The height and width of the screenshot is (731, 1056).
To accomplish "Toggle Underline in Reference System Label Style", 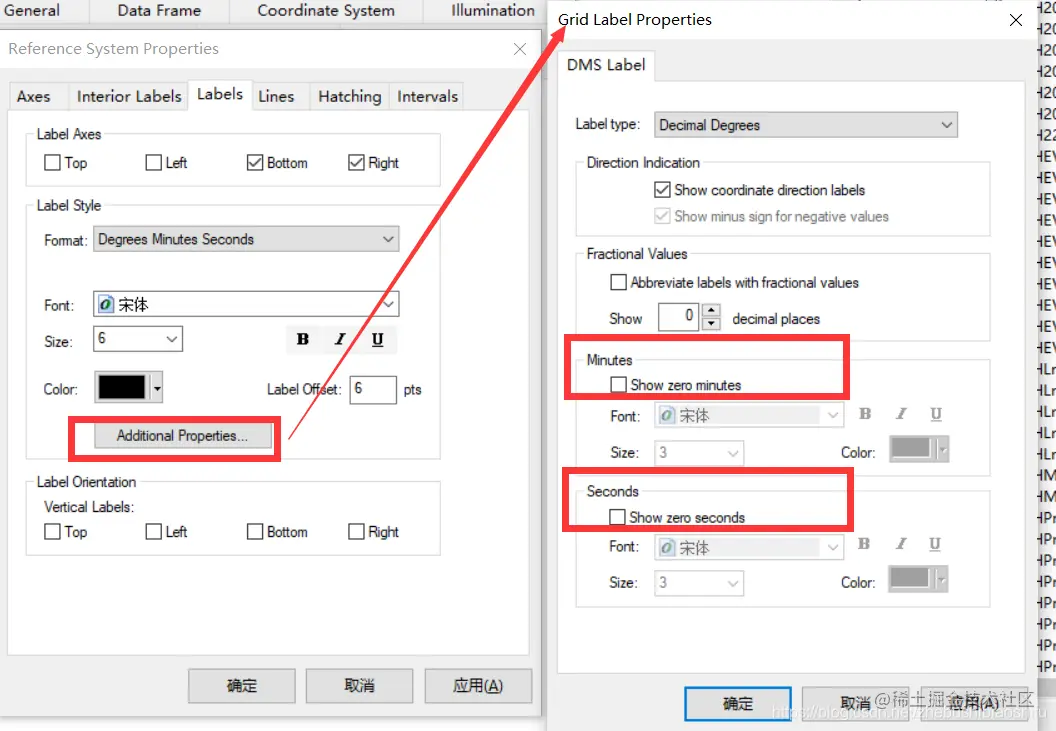I will 378,339.
